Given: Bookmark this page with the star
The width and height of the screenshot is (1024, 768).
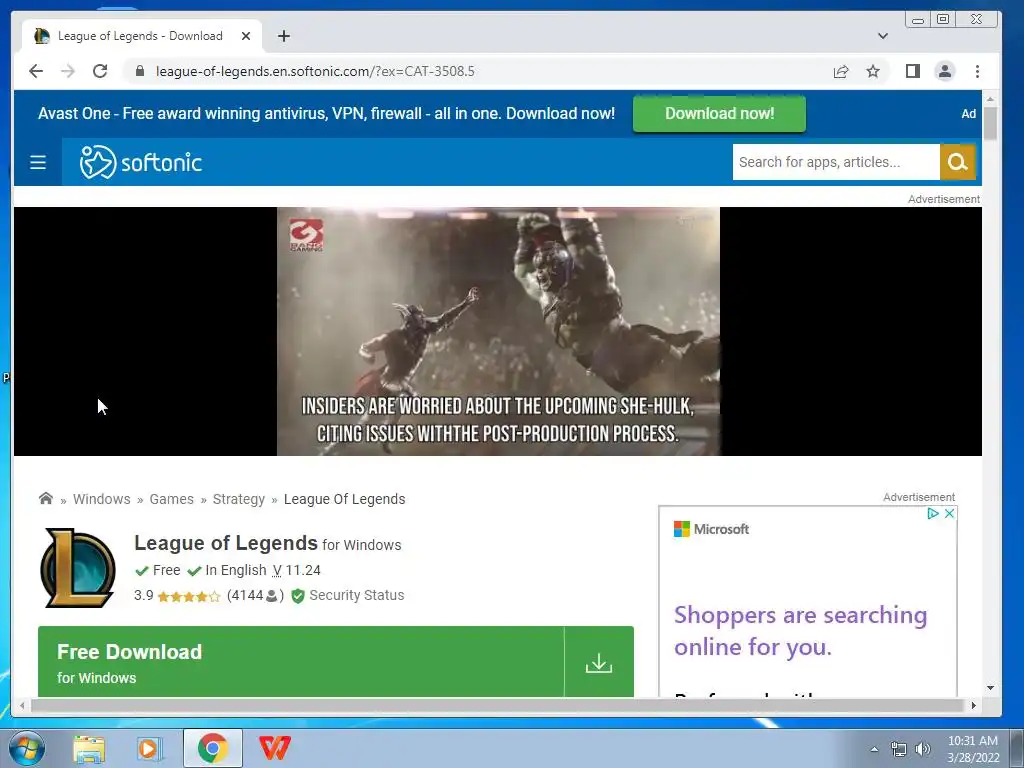Looking at the screenshot, I should pos(873,71).
